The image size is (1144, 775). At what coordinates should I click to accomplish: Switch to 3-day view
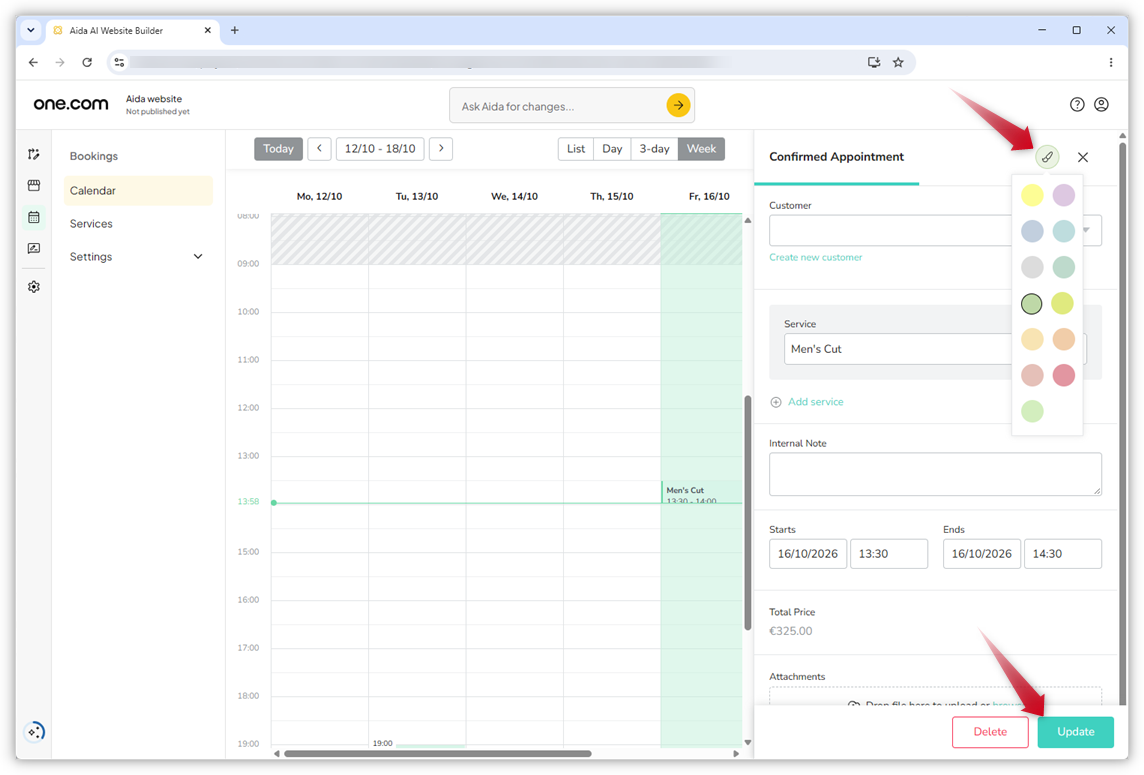654,149
